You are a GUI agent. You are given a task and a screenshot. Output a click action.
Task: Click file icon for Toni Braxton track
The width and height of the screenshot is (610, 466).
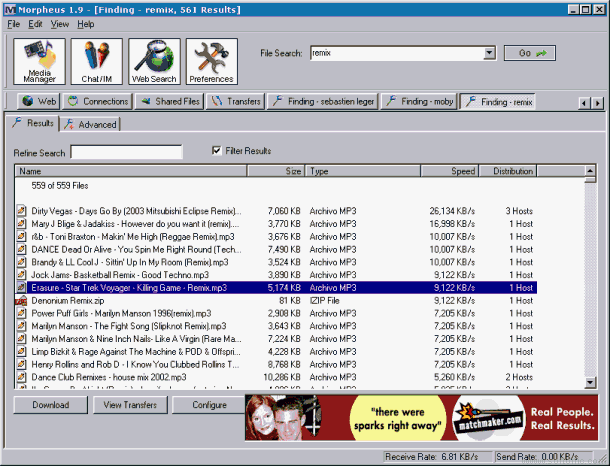point(21,237)
